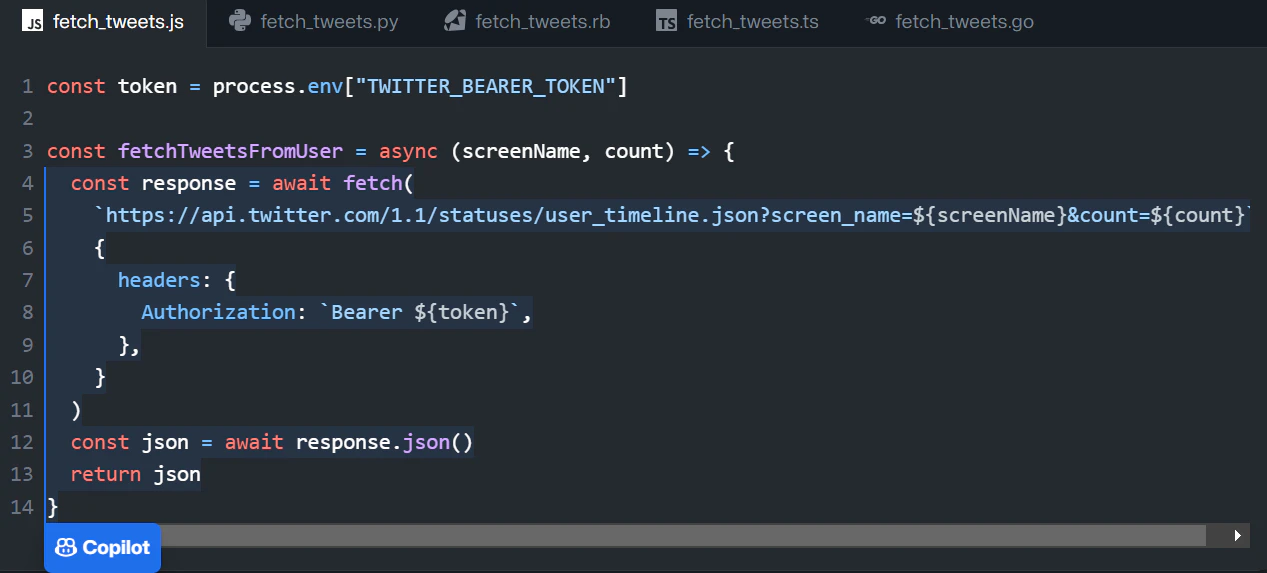Click the JS file icon
The width and height of the screenshot is (1267, 573).
(x=32, y=21)
